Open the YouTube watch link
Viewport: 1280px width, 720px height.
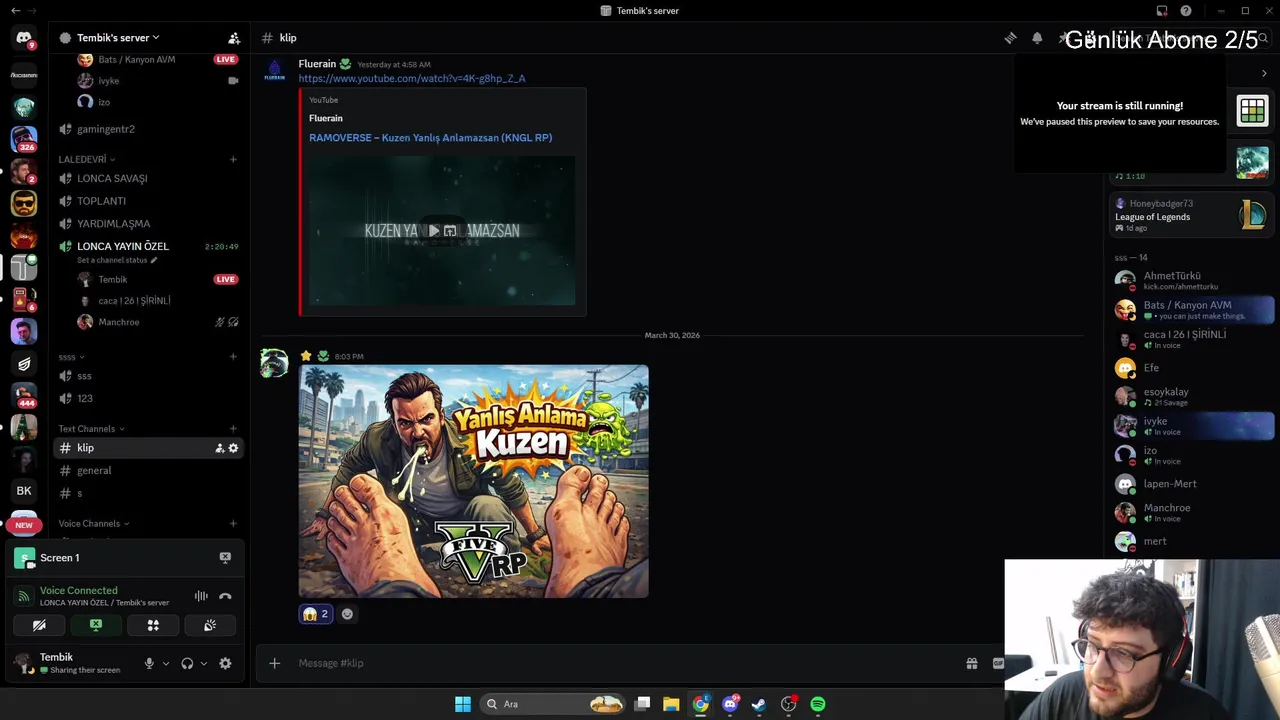click(x=411, y=78)
